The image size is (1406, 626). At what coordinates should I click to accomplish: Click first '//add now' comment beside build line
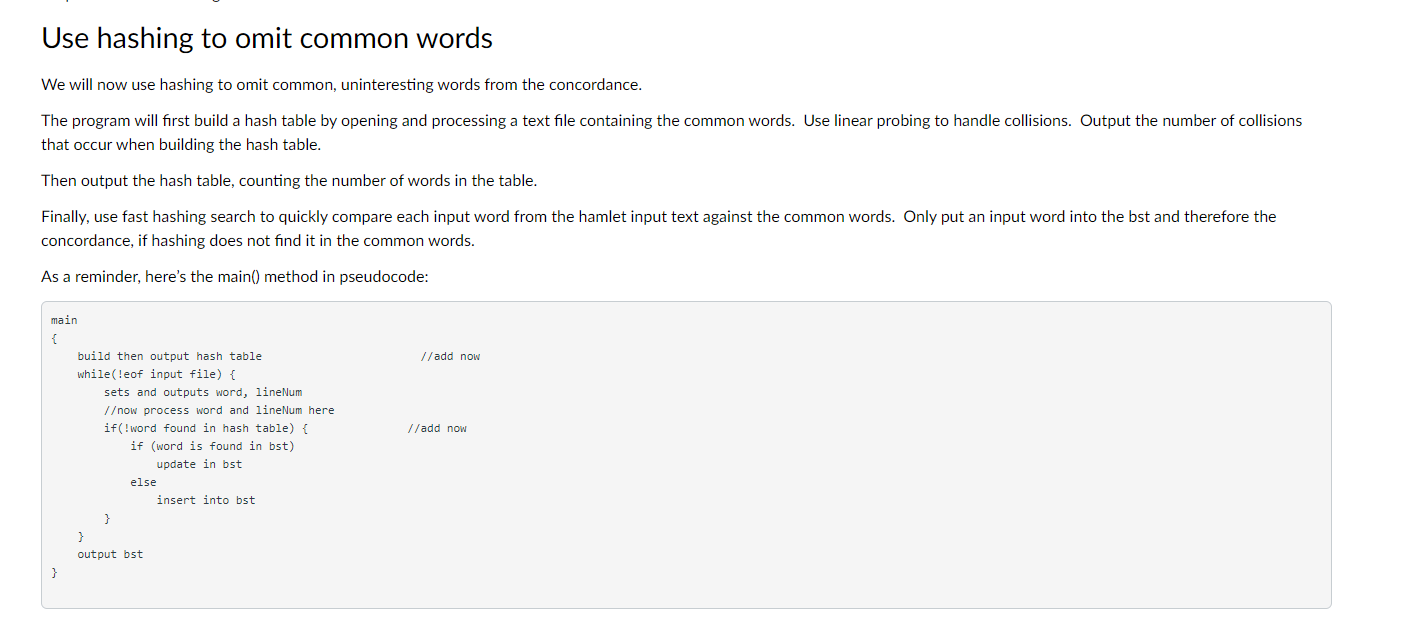(451, 356)
